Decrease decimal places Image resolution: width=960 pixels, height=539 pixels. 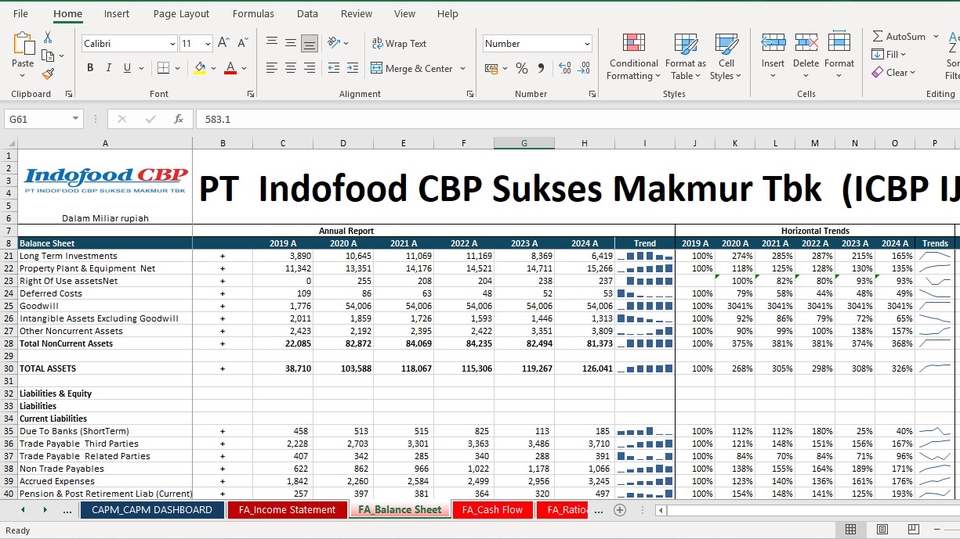pyautogui.click(x=584, y=69)
